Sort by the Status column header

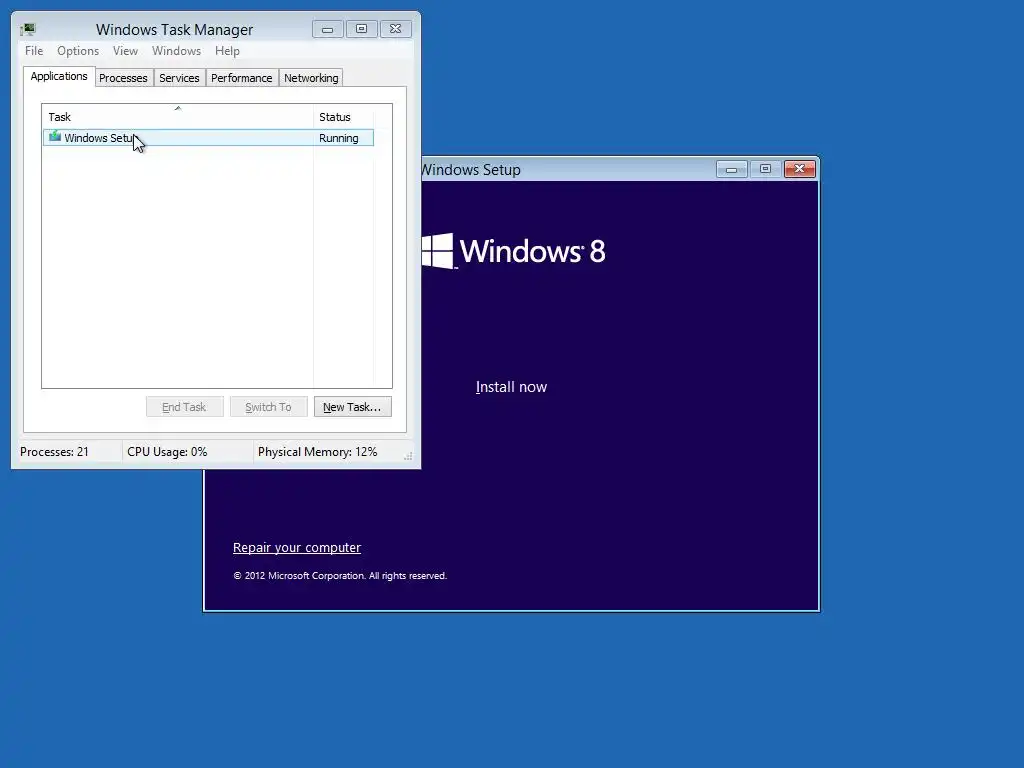[343, 117]
